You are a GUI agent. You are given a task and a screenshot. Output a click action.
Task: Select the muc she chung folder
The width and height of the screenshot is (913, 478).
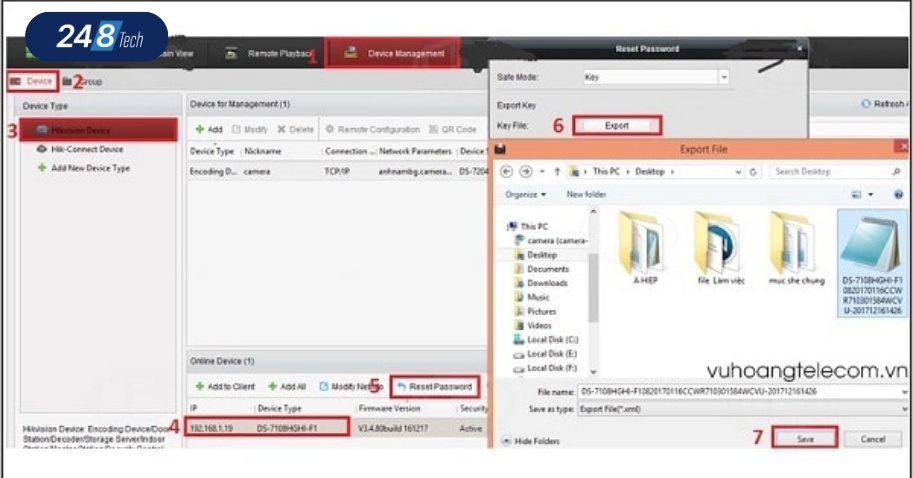pyautogui.click(x=796, y=247)
